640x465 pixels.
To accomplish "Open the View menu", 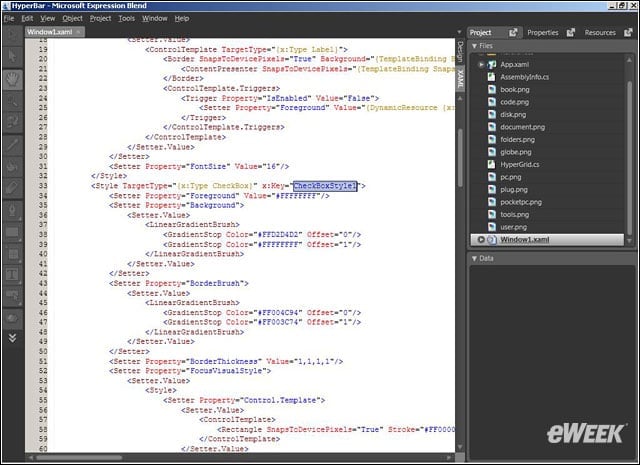I will pyautogui.click(x=47, y=18).
